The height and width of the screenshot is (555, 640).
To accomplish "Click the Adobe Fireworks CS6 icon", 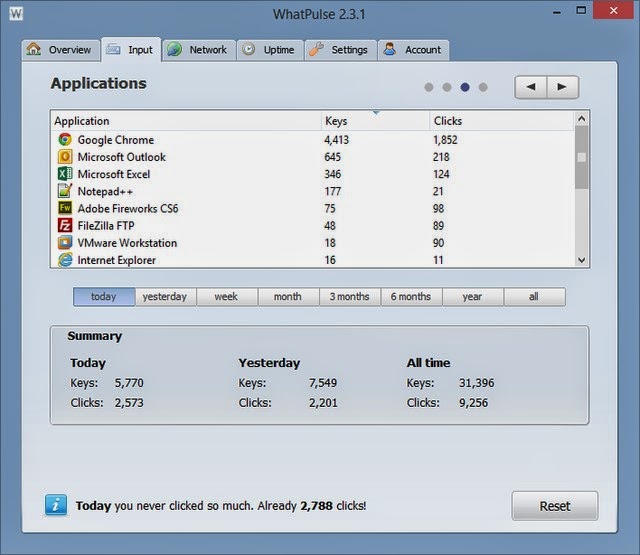I will 65,208.
